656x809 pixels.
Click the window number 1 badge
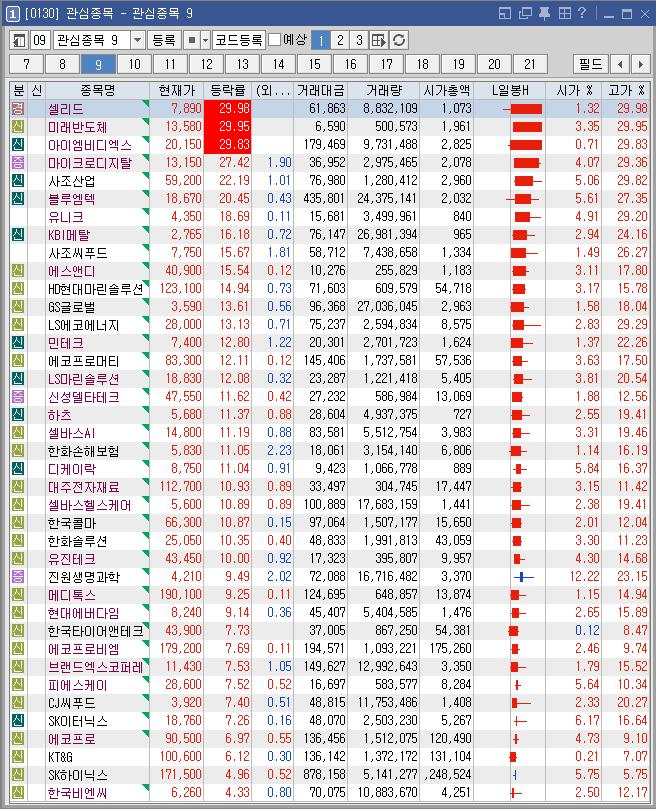[x=12, y=13]
